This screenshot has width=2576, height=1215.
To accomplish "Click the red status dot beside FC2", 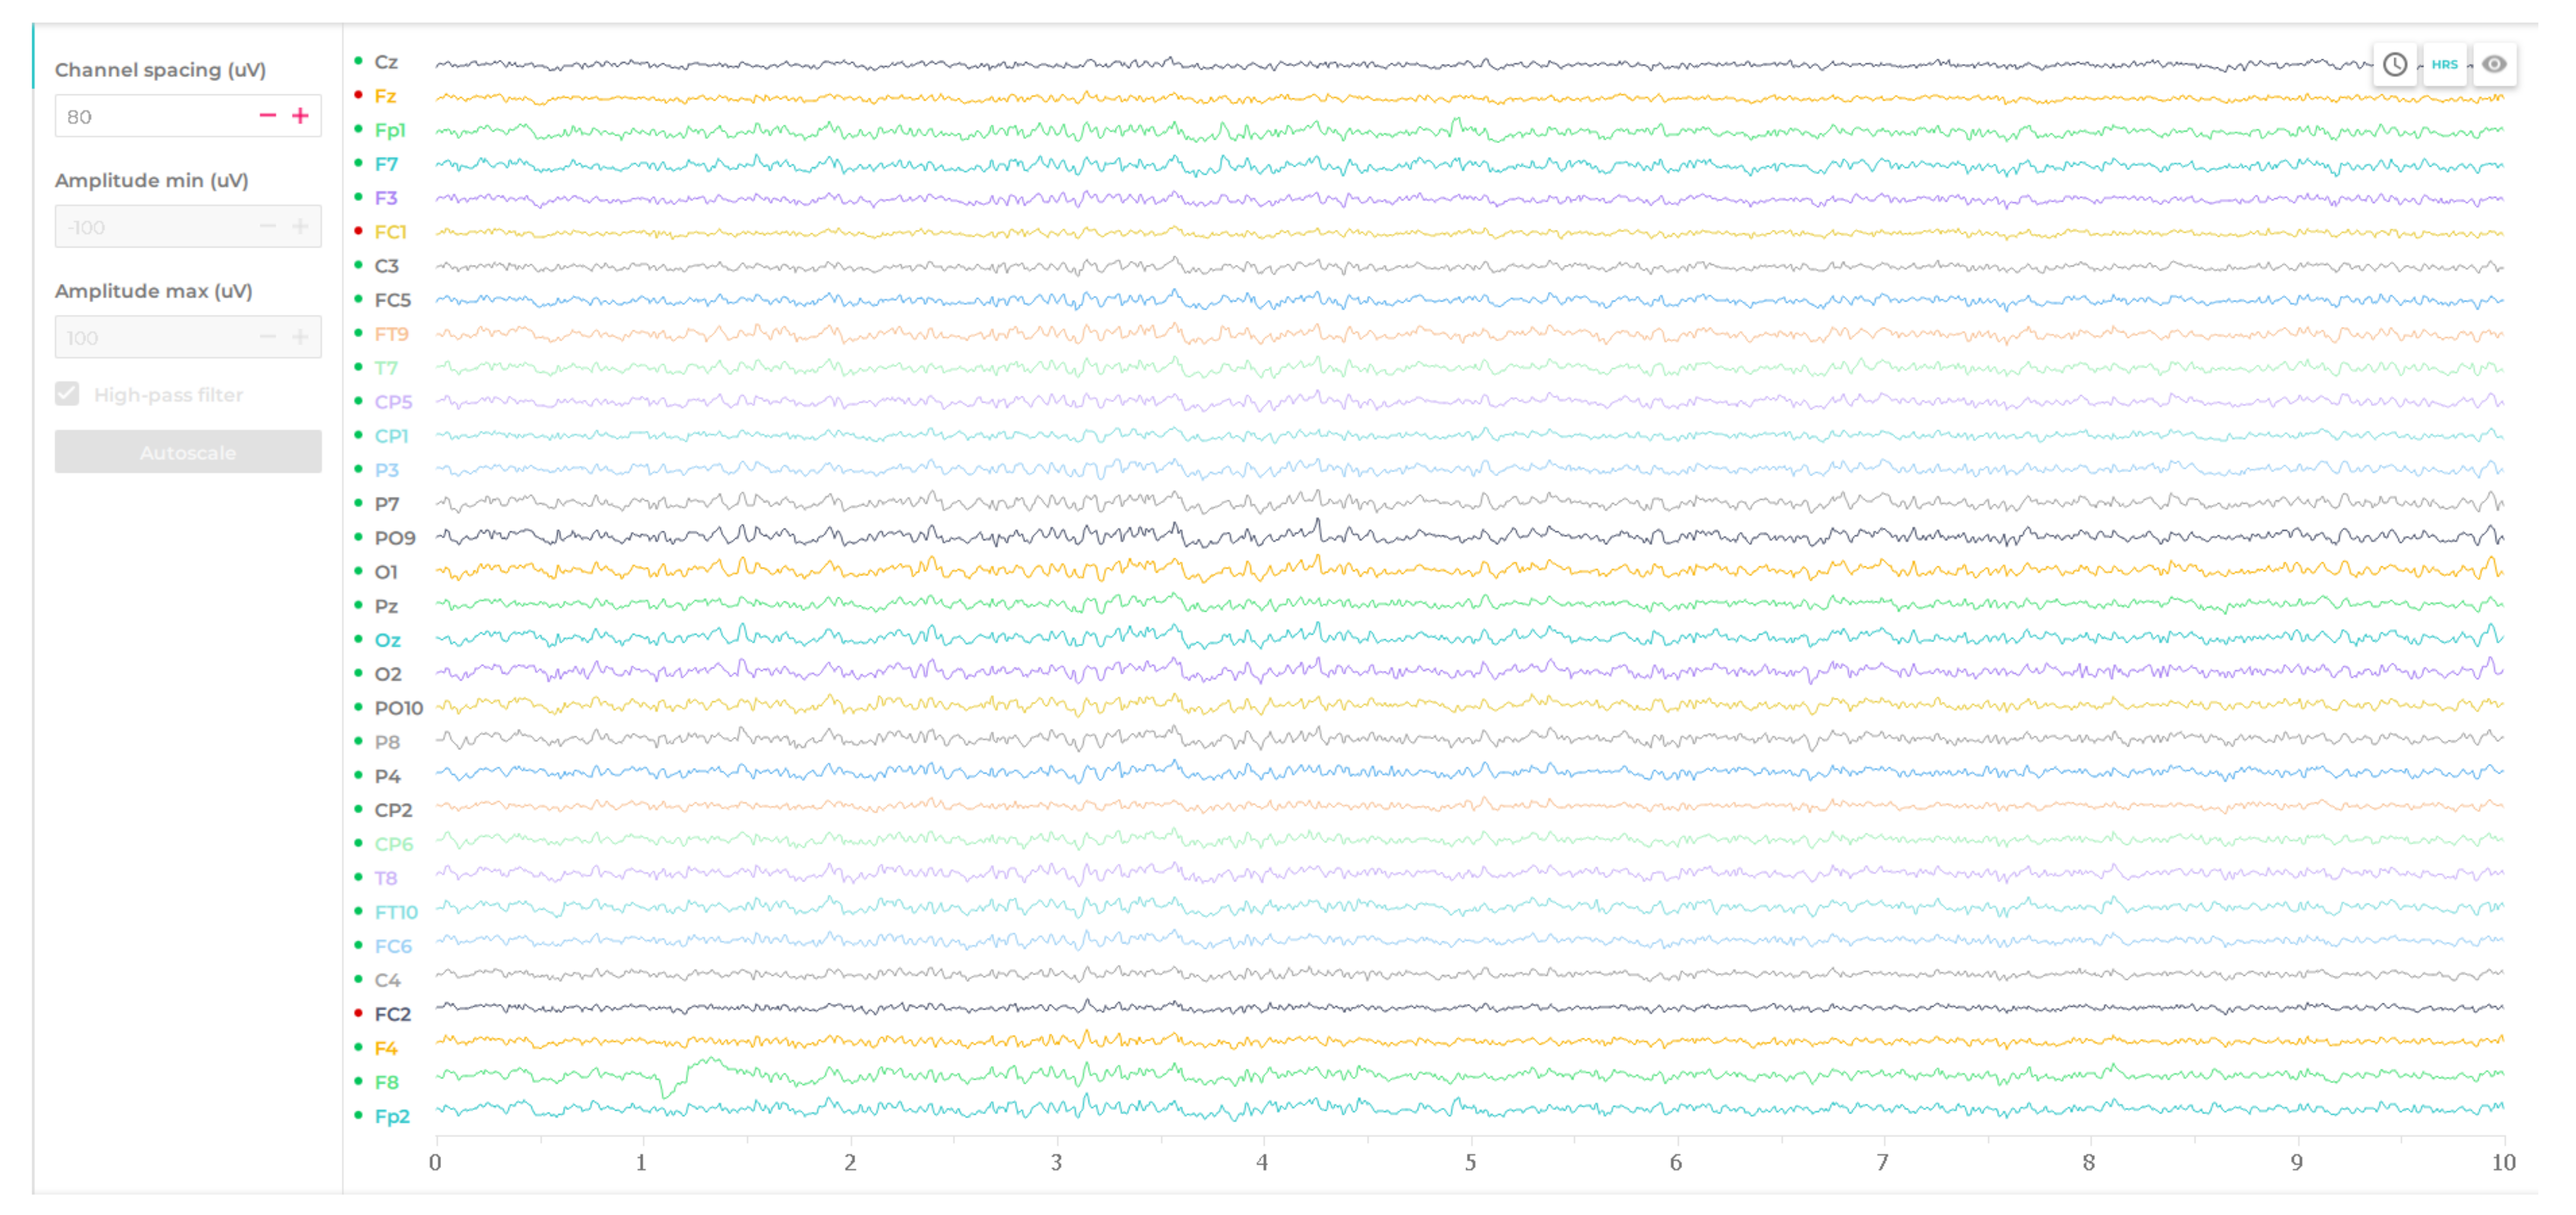I will (x=358, y=1013).
